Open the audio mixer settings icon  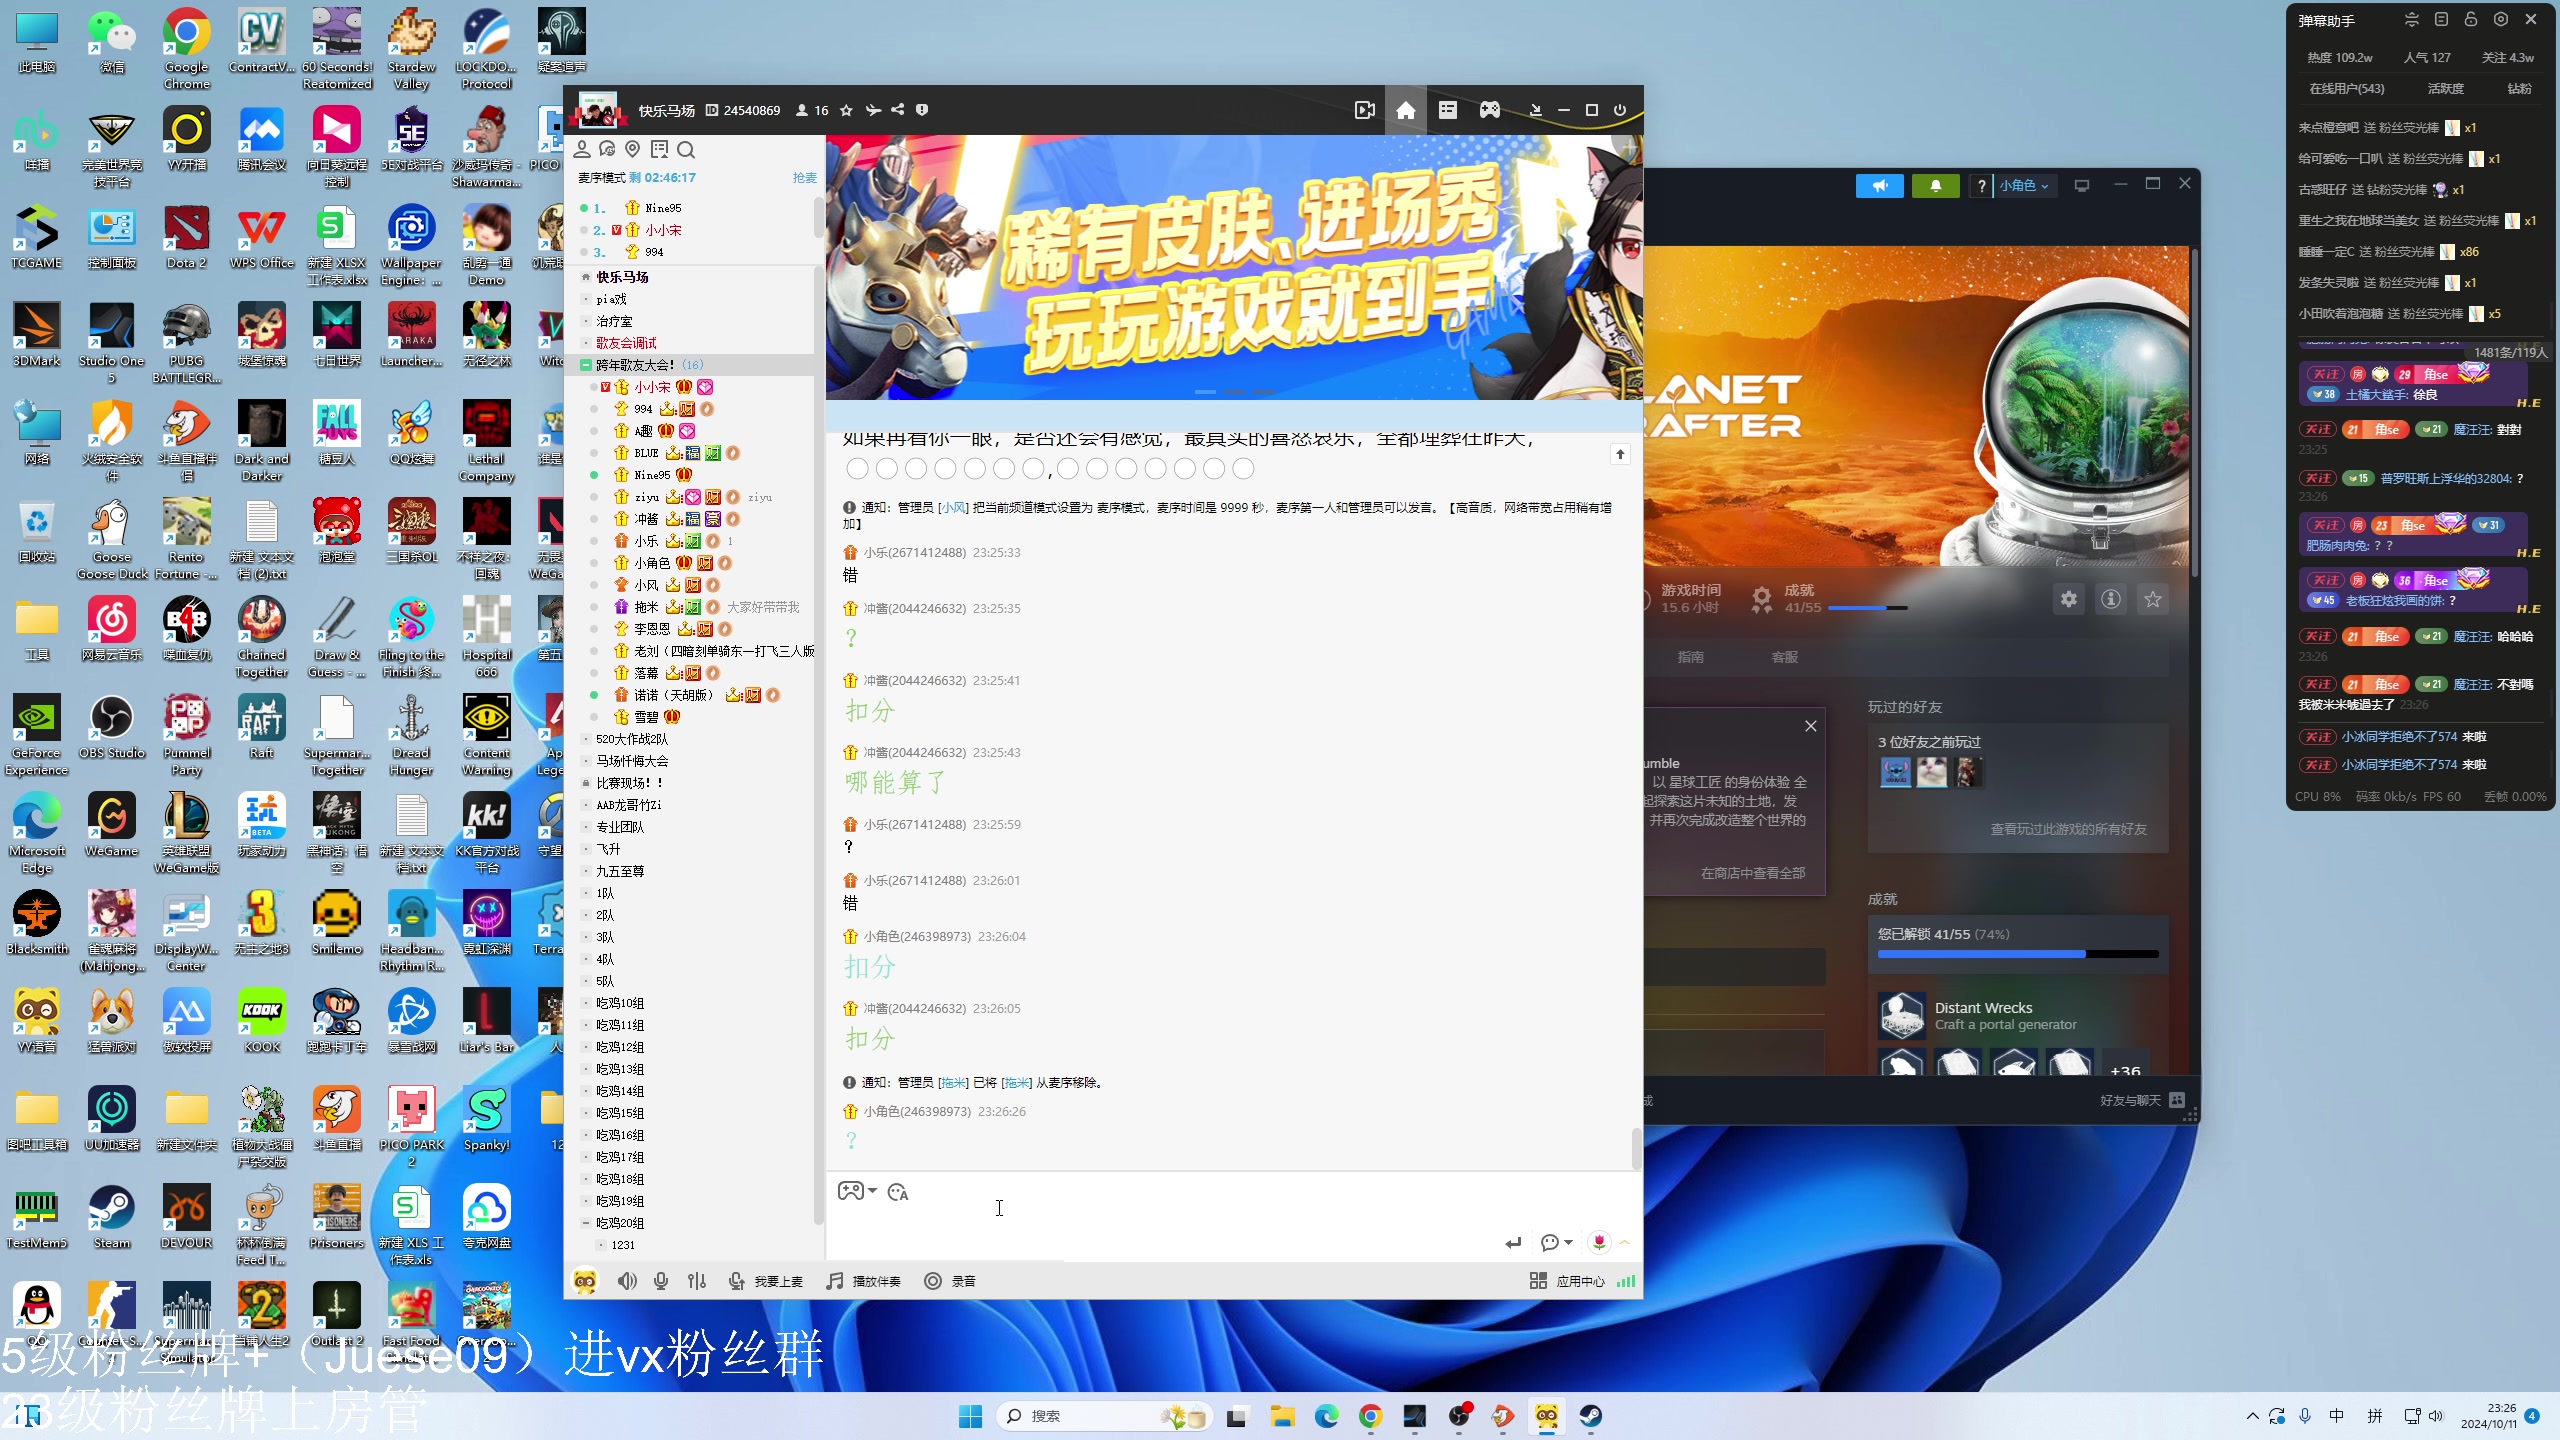697,1281
